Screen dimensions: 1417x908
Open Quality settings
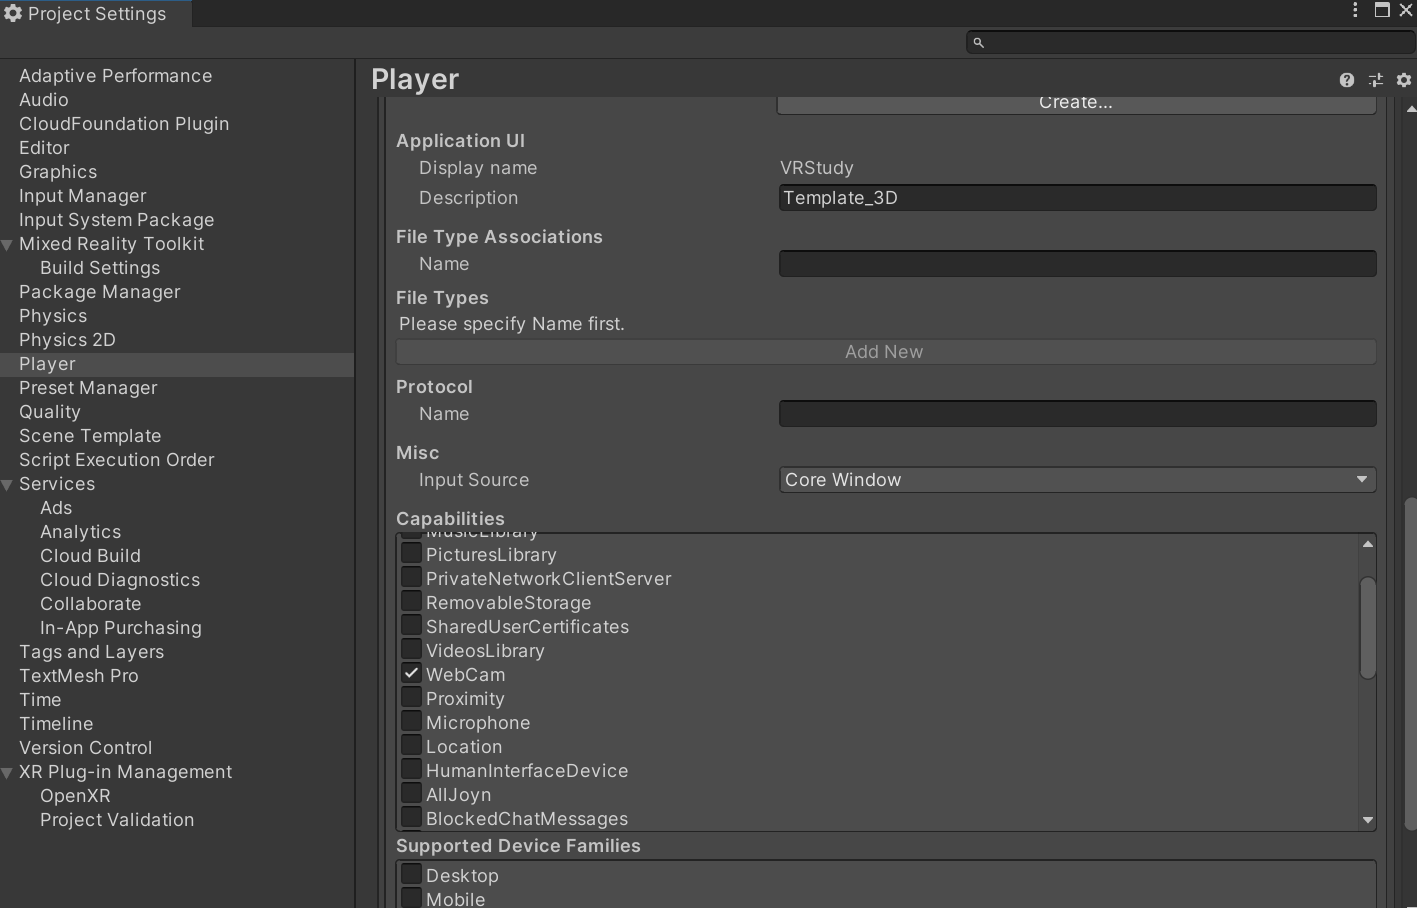tap(50, 412)
